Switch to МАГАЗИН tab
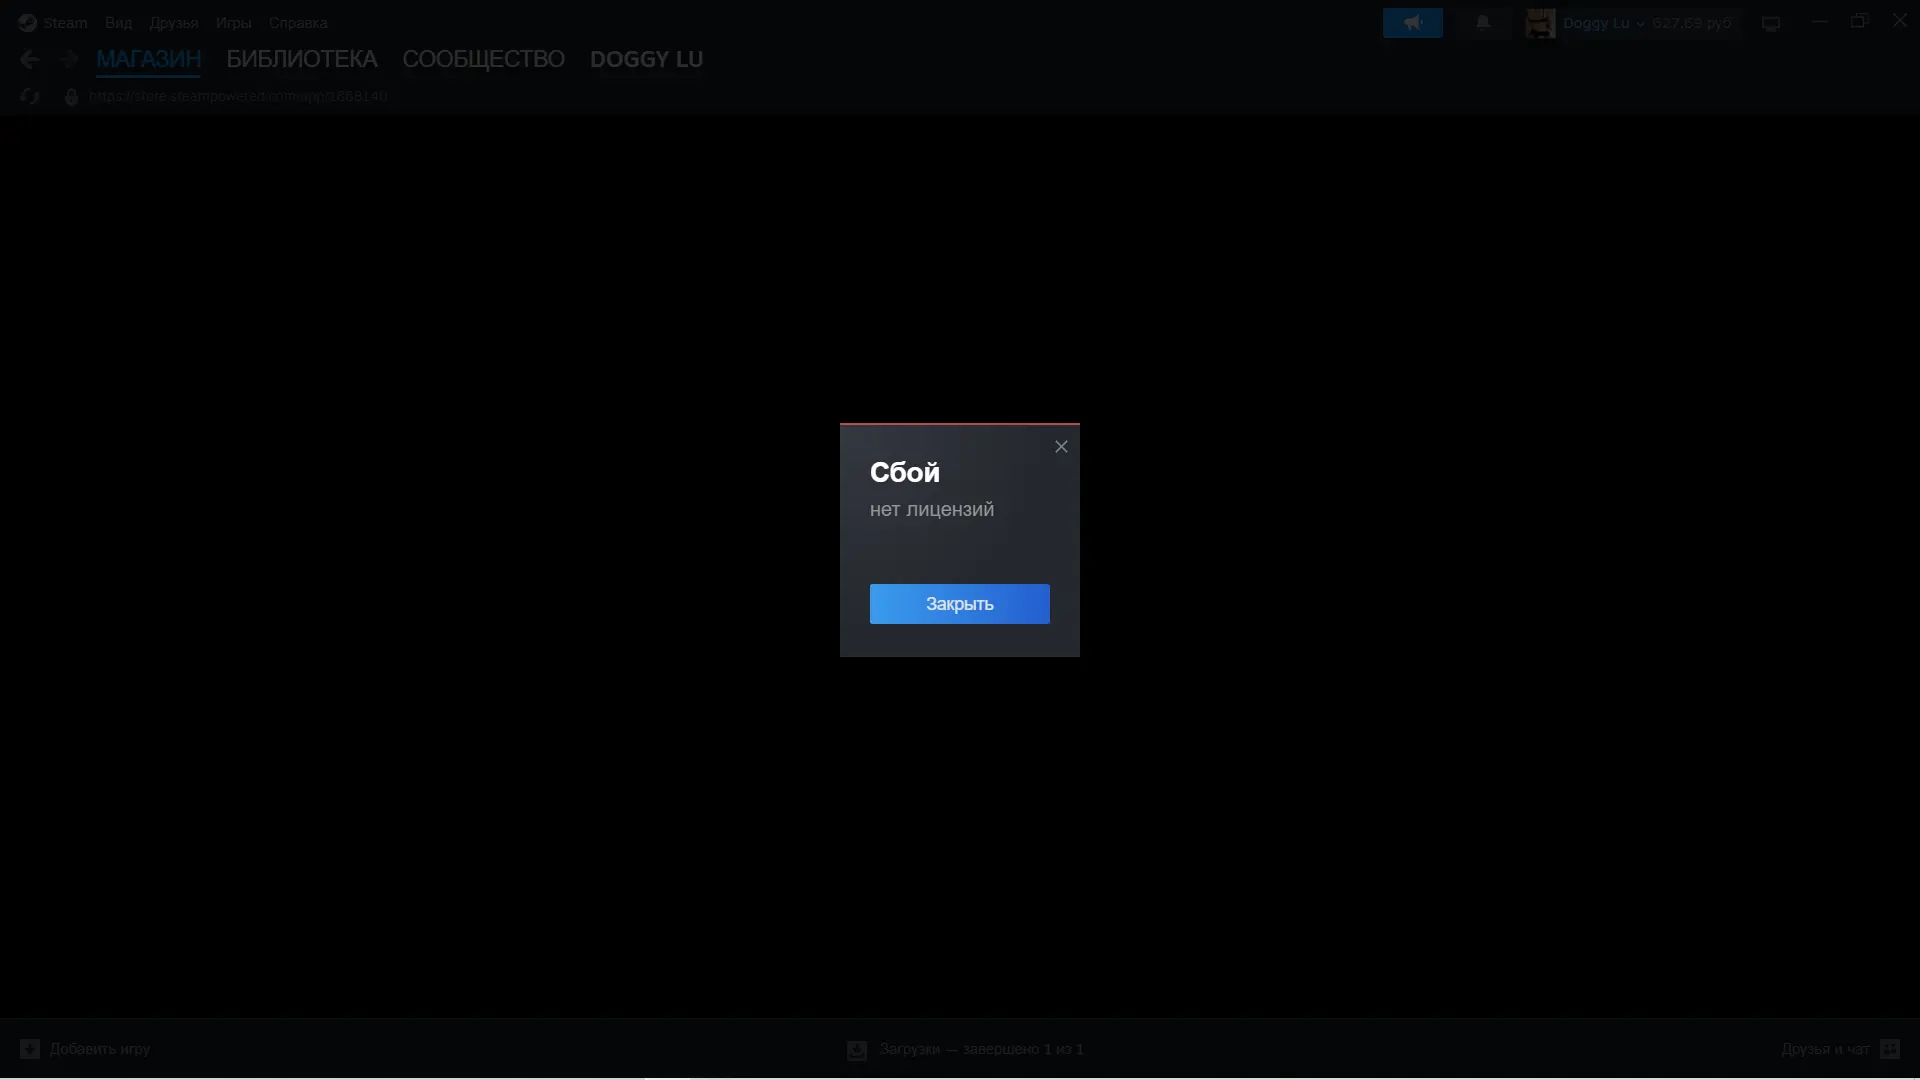 [x=148, y=59]
